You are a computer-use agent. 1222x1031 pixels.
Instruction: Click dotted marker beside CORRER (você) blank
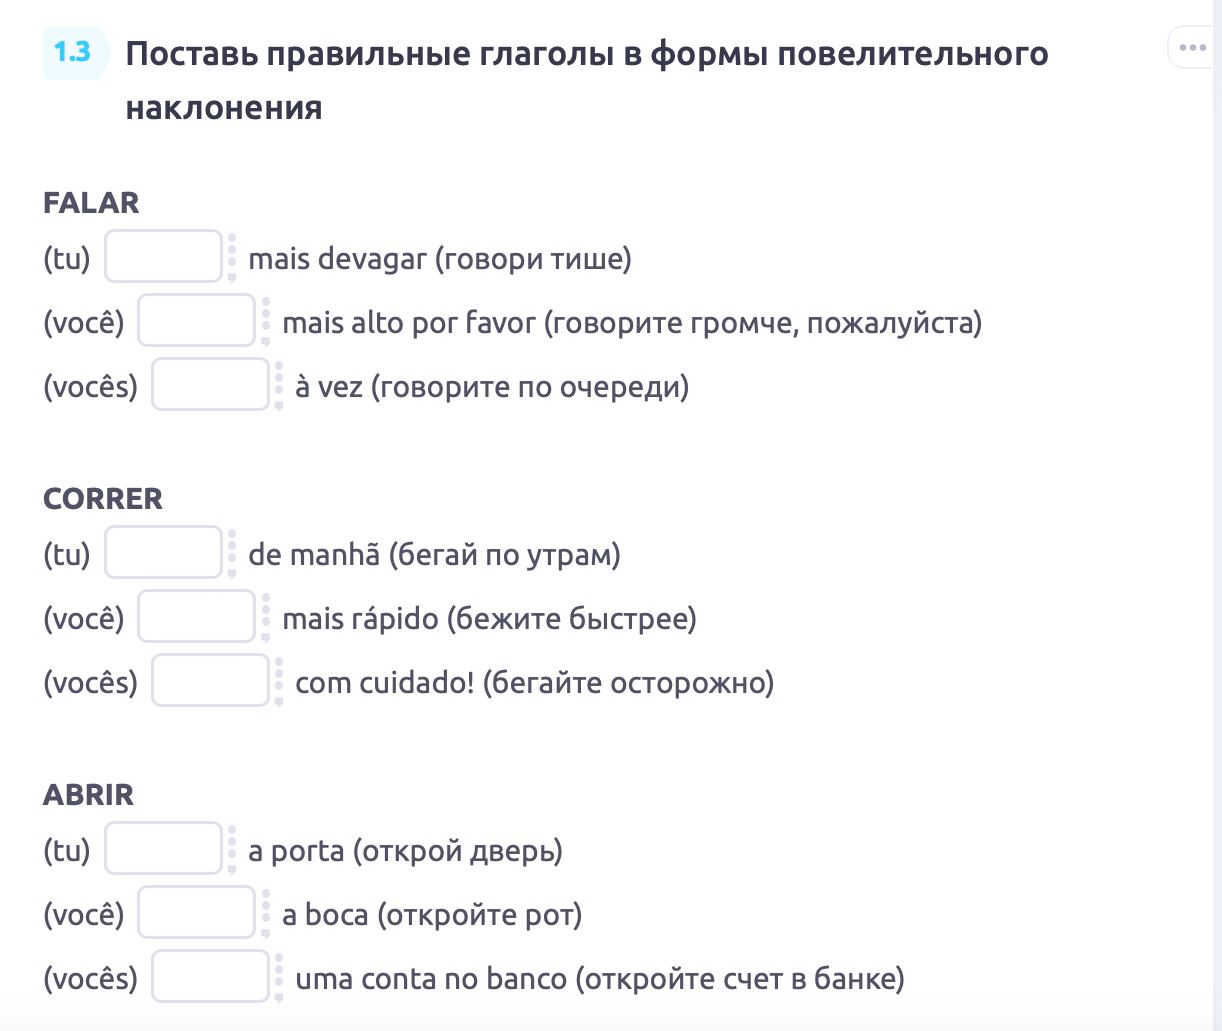266,618
